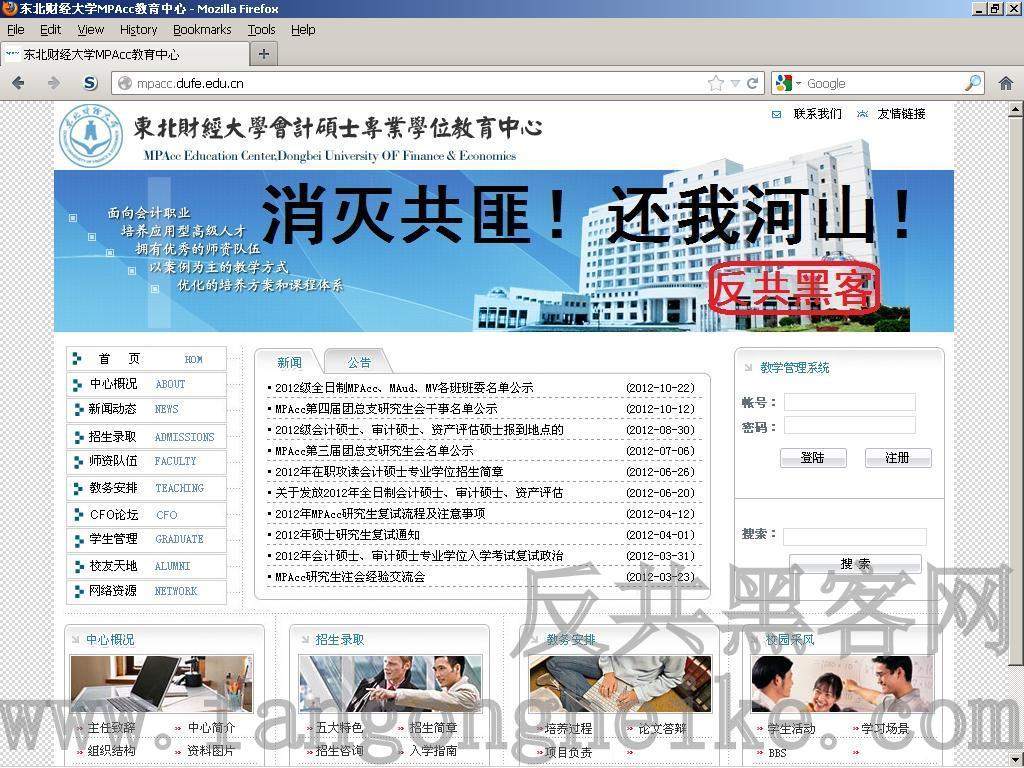Open the Tools menu
This screenshot has height=768, width=1024.
click(x=261, y=30)
